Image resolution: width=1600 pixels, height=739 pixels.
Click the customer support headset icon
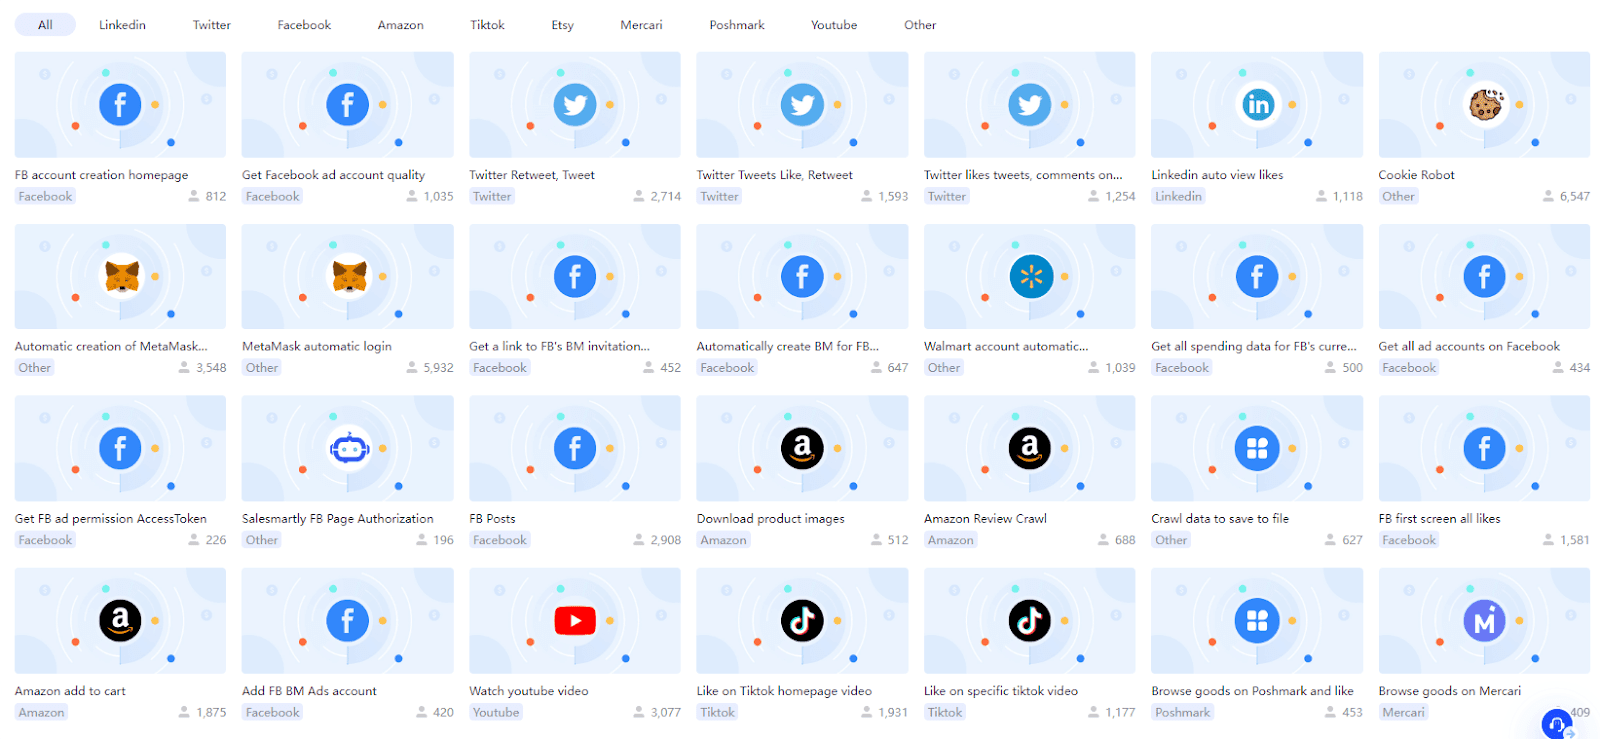tap(1558, 724)
